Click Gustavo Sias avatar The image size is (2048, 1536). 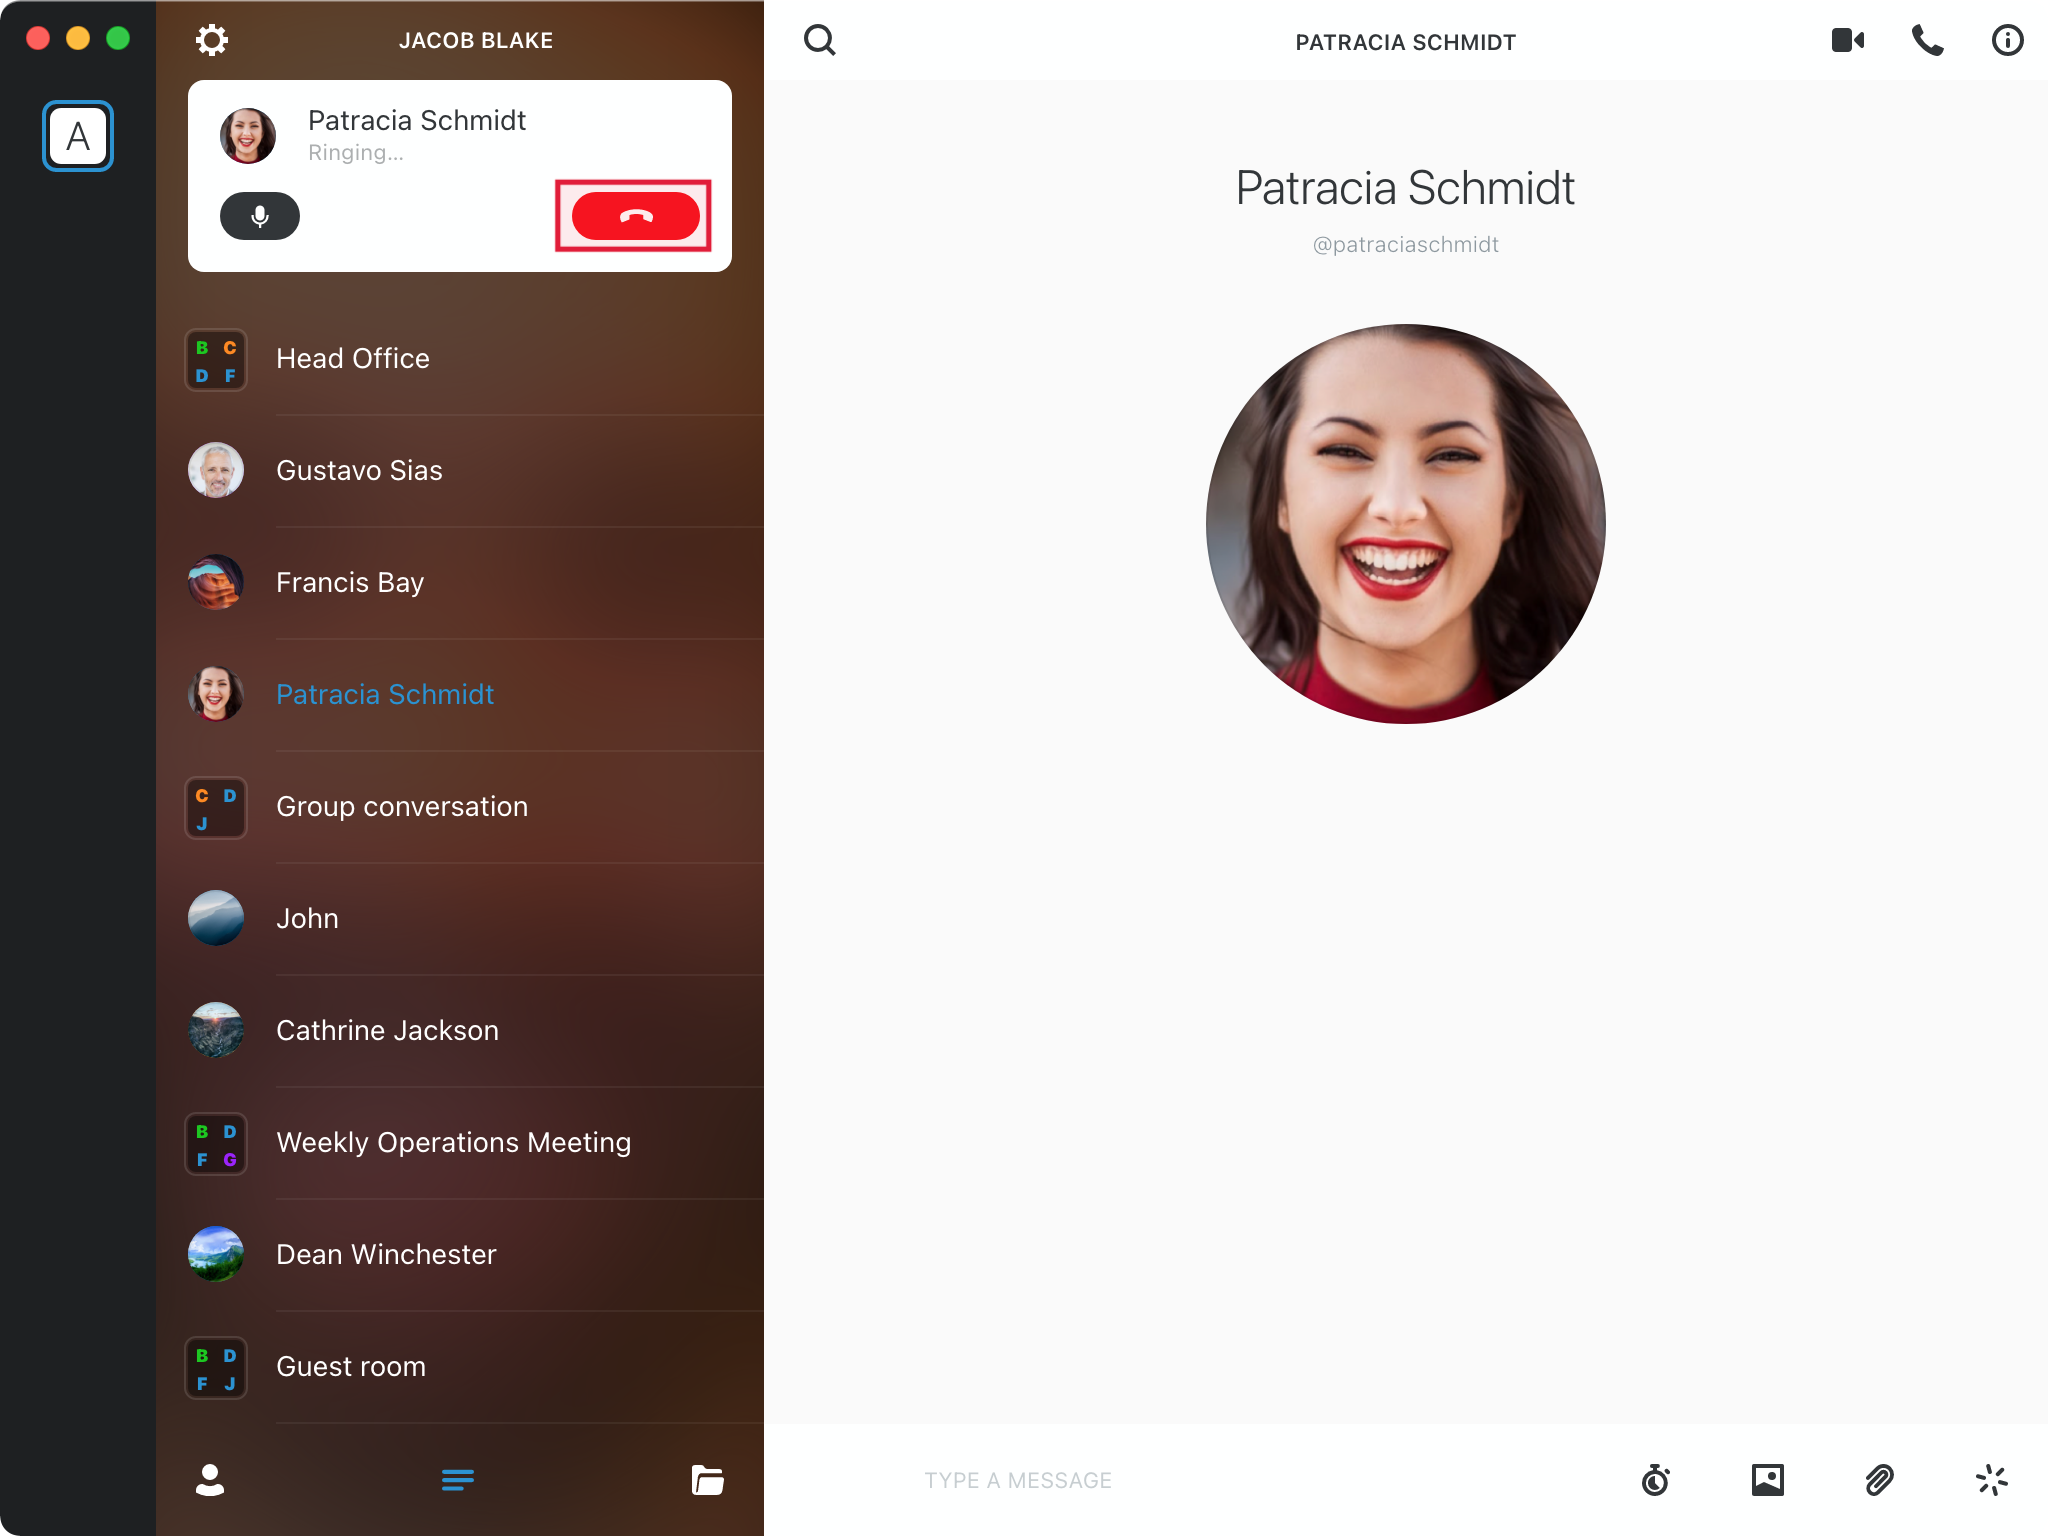coord(216,470)
